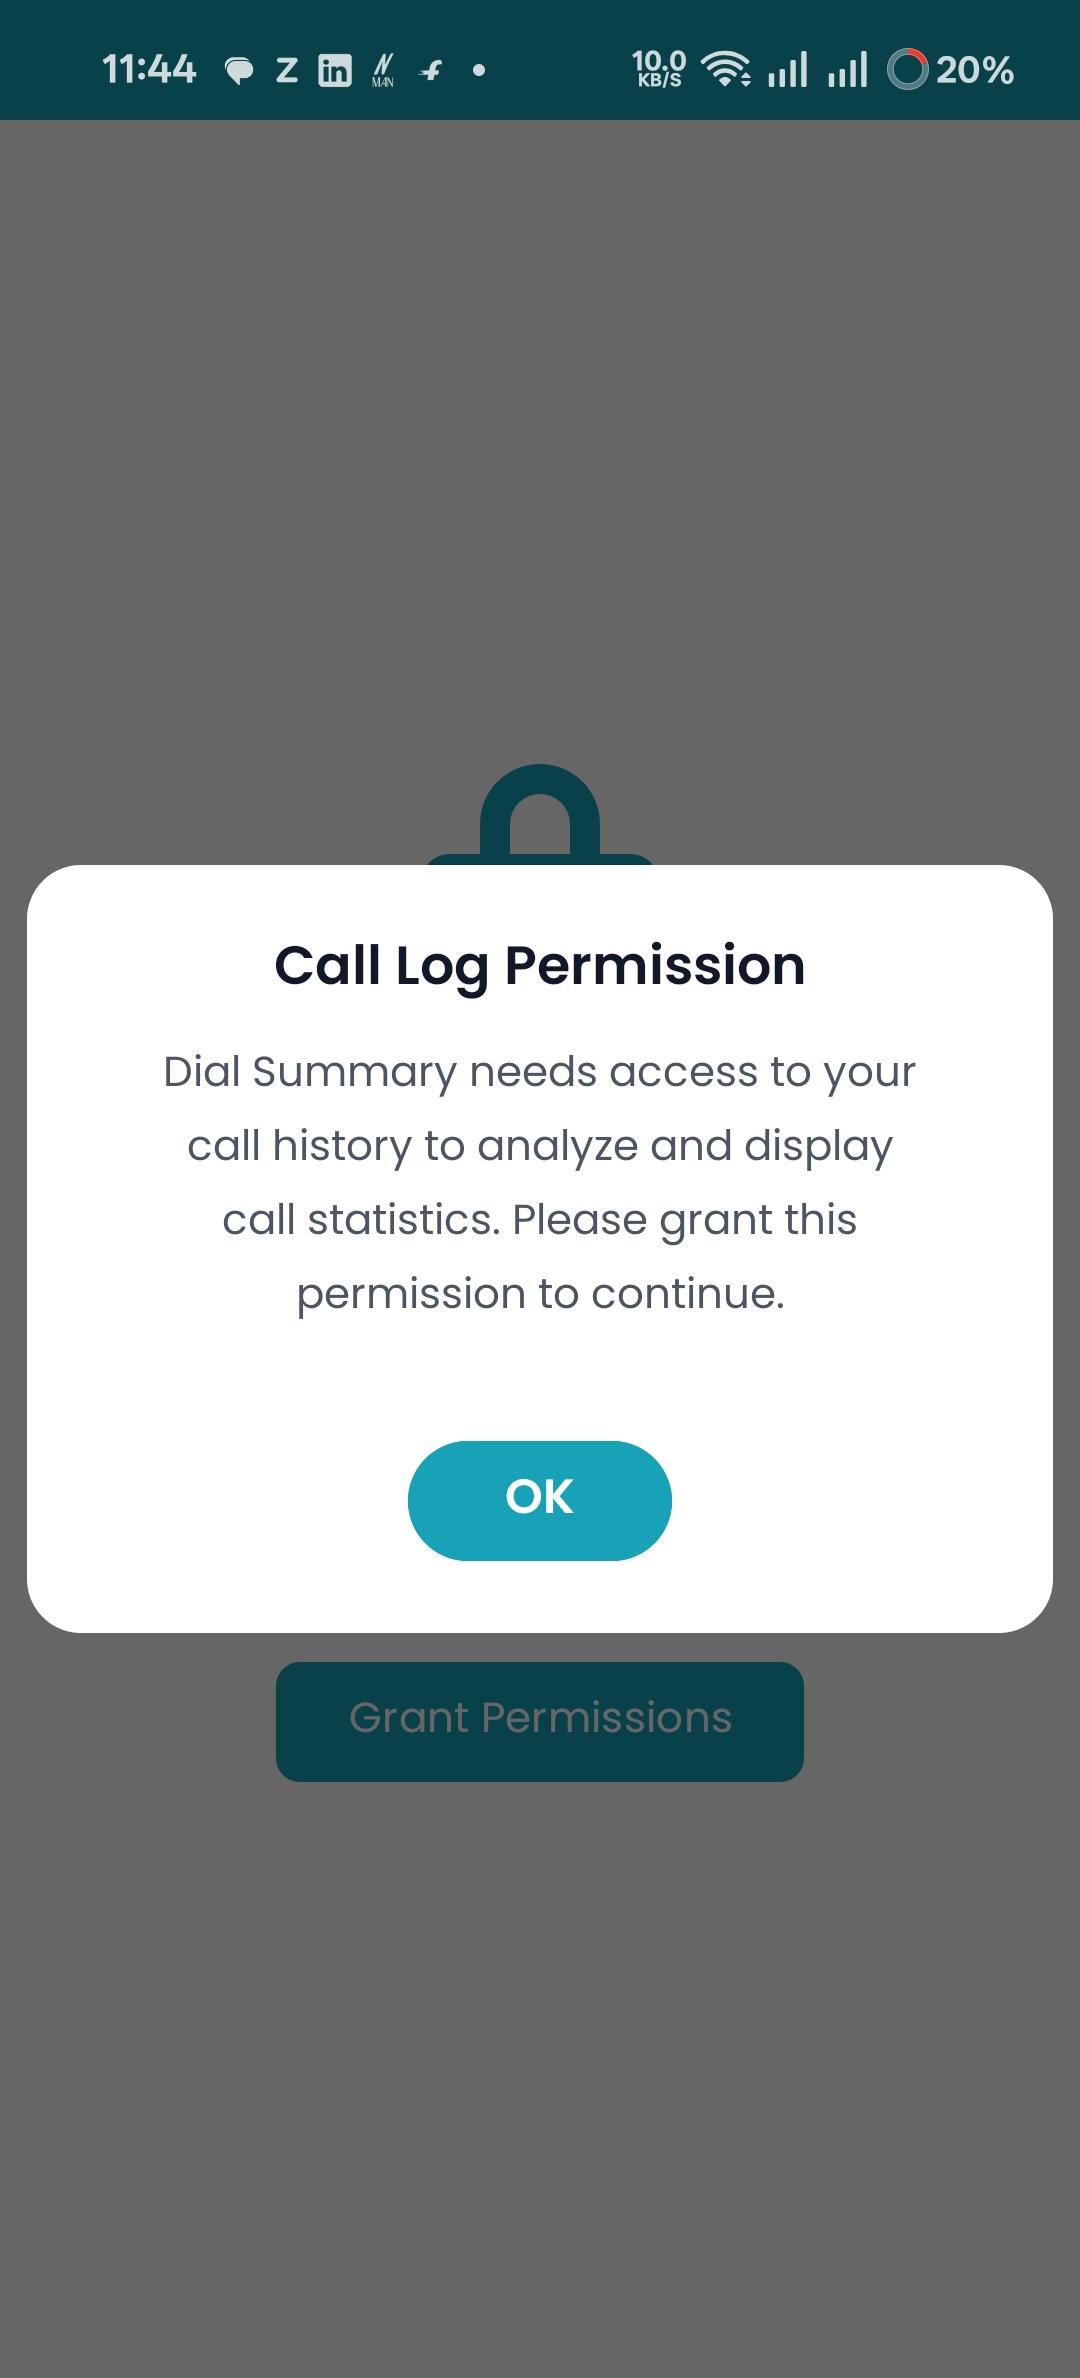Tap the 20% battery percentage text

(x=975, y=70)
